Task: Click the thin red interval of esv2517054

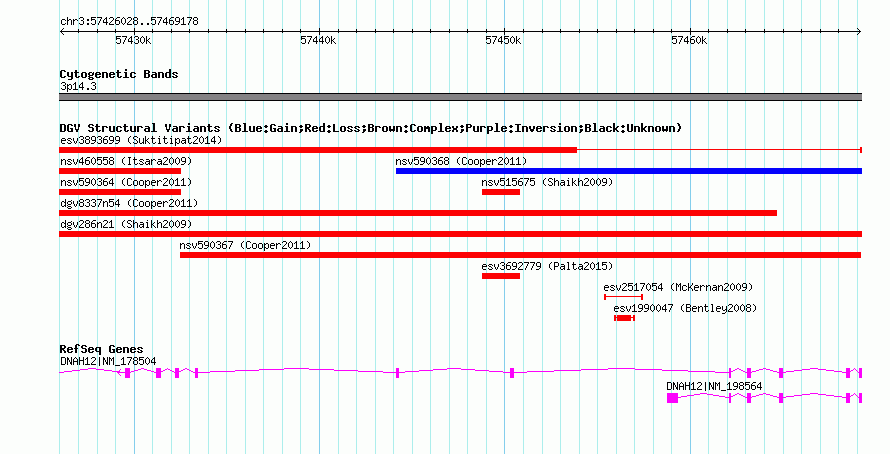Action: pyautogui.click(x=623, y=297)
